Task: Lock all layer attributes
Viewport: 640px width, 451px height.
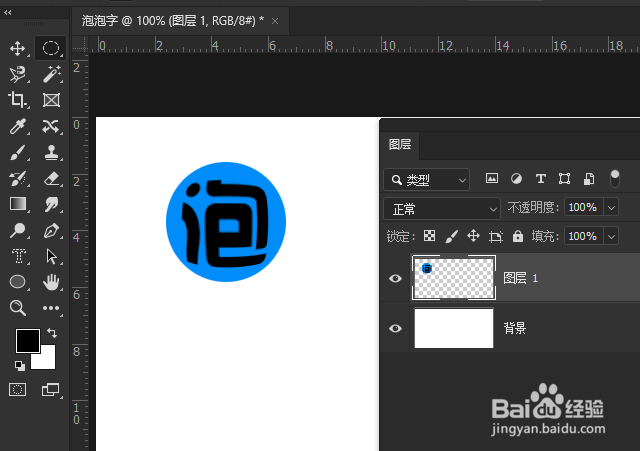Action: click(x=518, y=236)
